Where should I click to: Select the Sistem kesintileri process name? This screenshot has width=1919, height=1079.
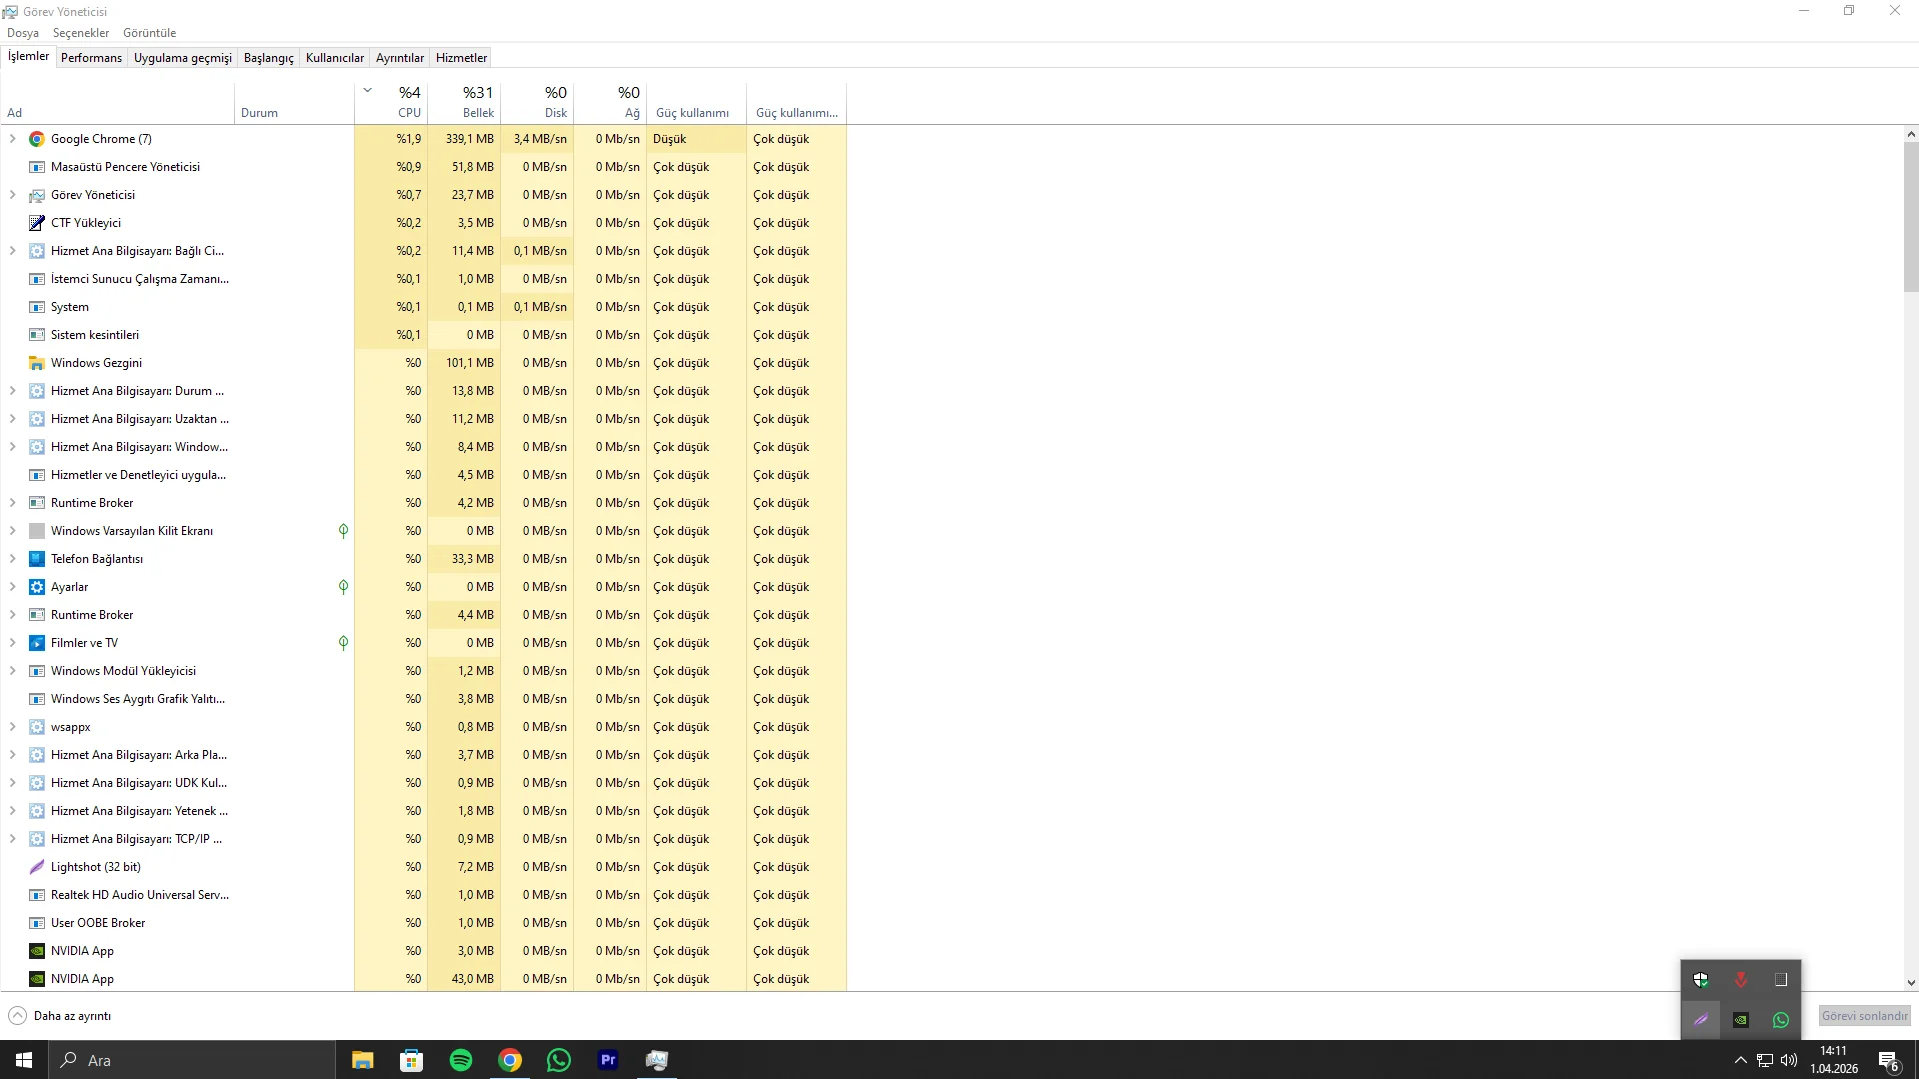coord(95,335)
